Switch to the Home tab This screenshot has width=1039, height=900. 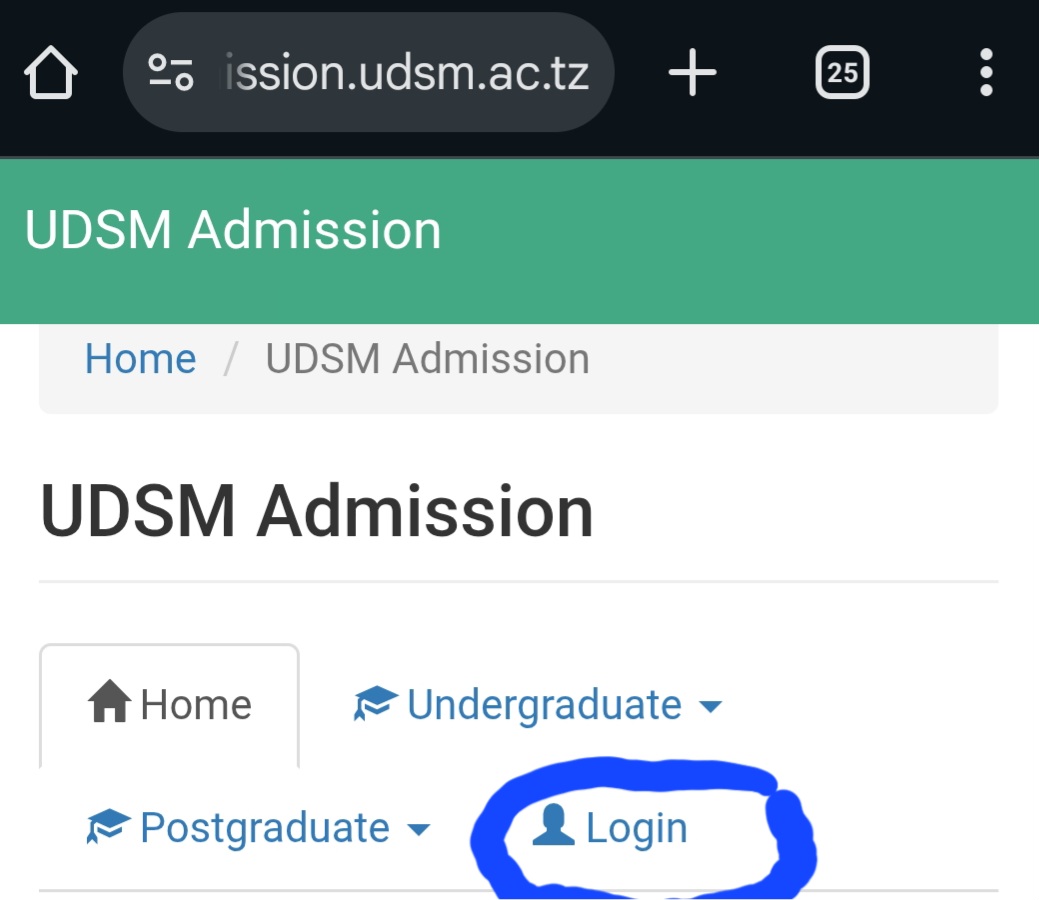[x=169, y=703]
